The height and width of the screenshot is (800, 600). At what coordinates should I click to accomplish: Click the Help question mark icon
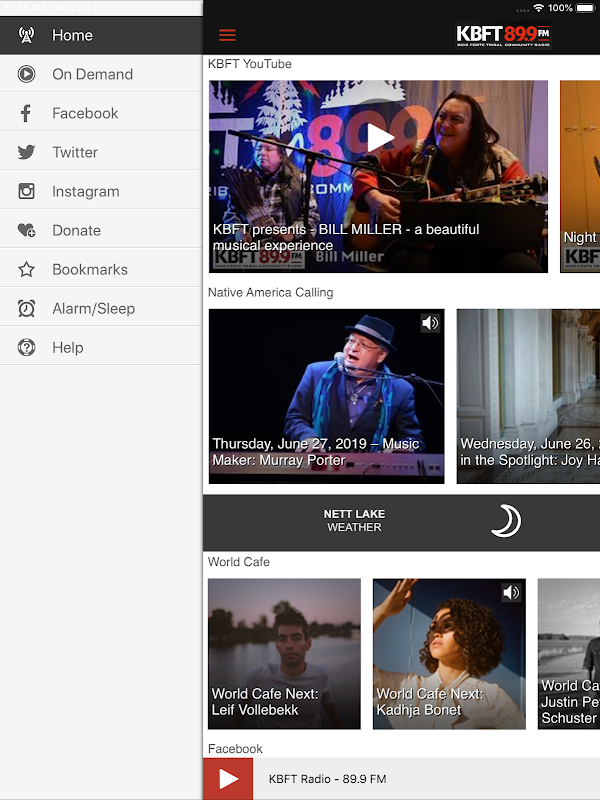tap(27, 347)
